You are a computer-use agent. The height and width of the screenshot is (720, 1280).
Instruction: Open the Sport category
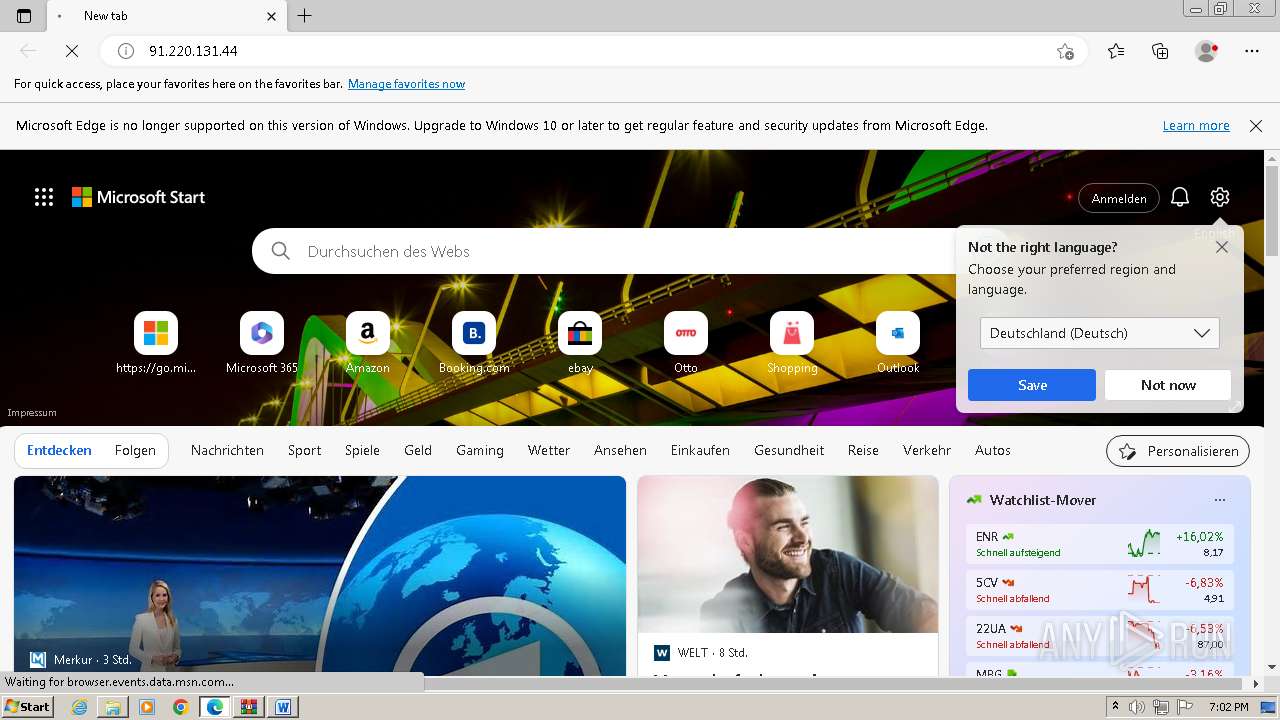pyautogui.click(x=304, y=450)
